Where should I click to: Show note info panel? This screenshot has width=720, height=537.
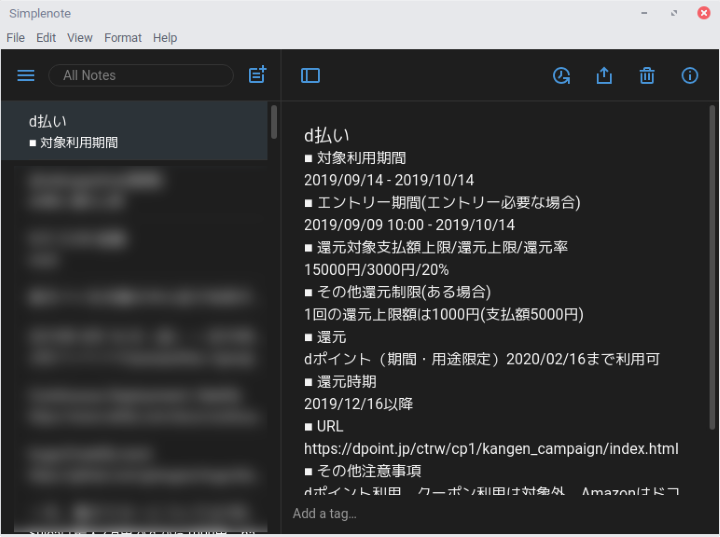pyautogui.click(x=689, y=76)
